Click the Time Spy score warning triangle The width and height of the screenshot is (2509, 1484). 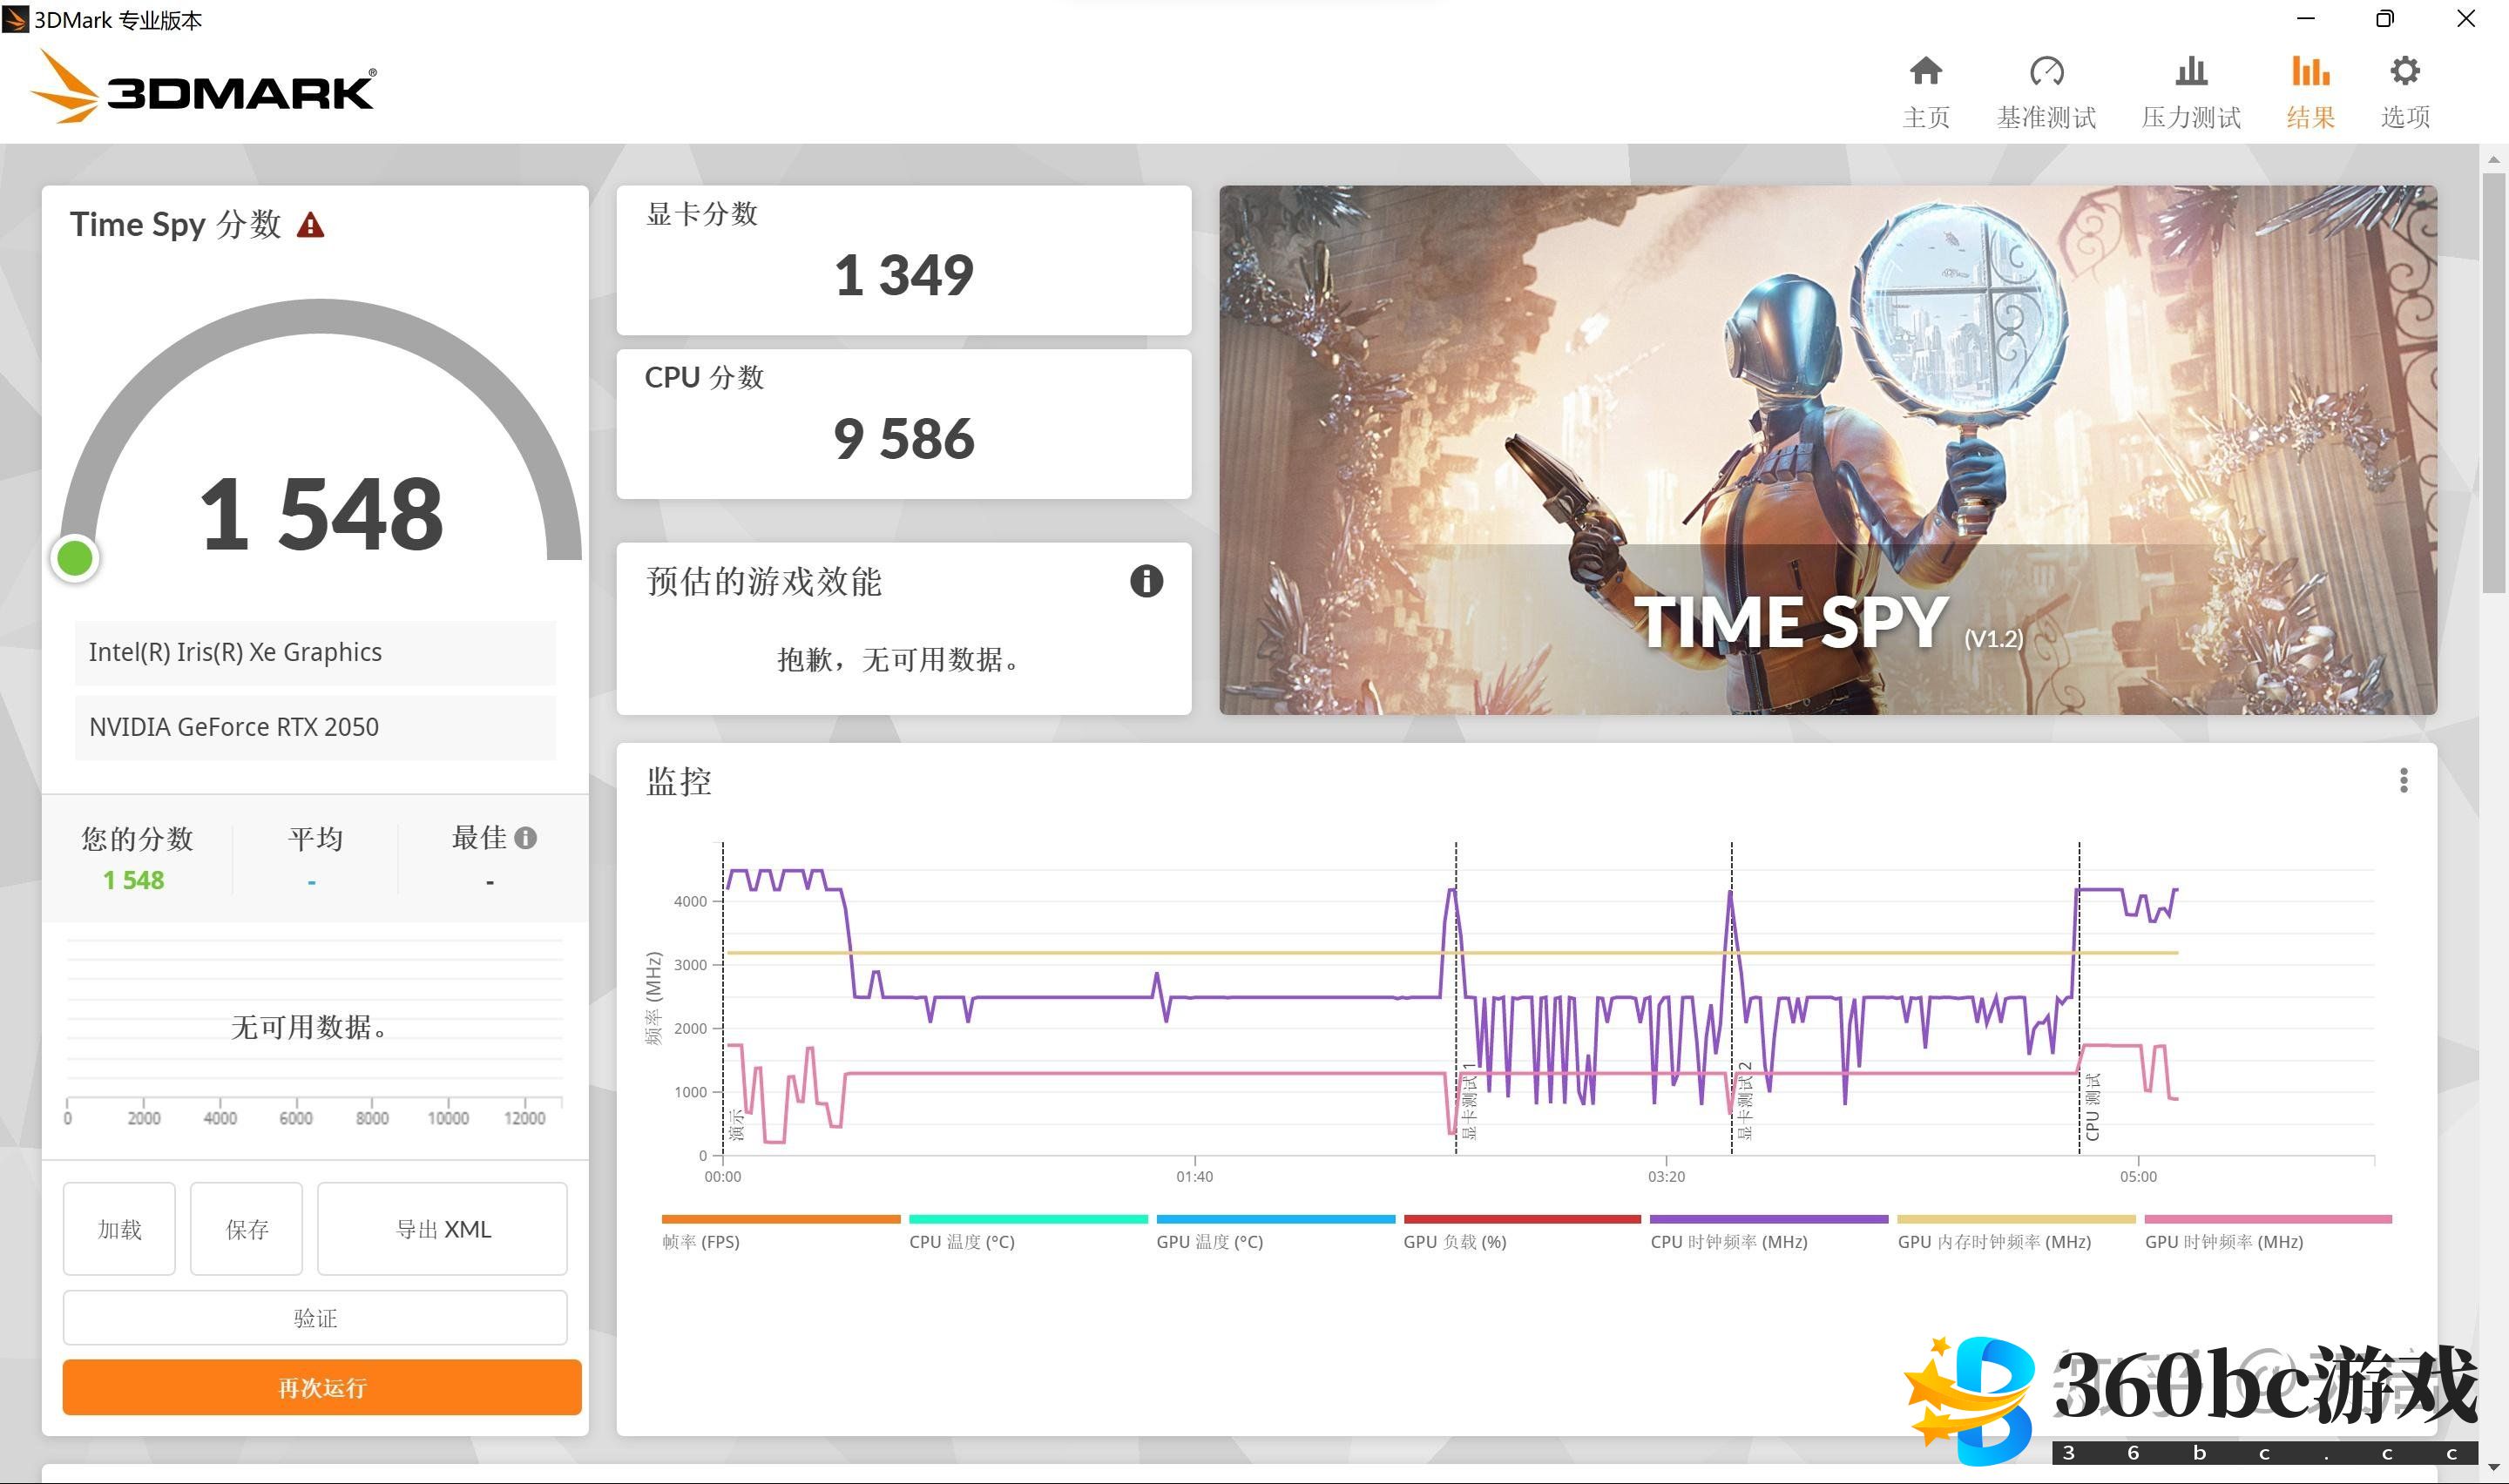[x=310, y=225]
